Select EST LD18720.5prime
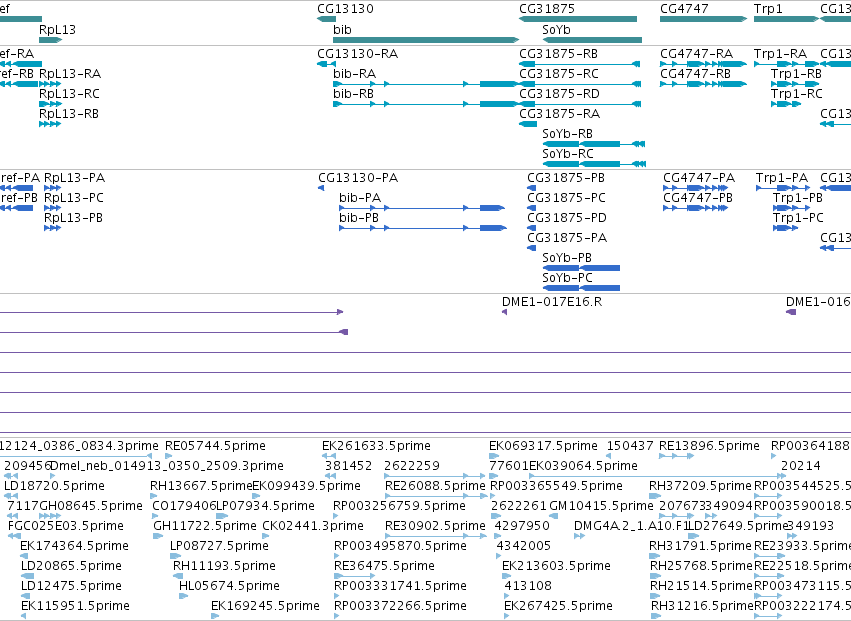This screenshot has width=851, height=621. (x=54, y=486)
